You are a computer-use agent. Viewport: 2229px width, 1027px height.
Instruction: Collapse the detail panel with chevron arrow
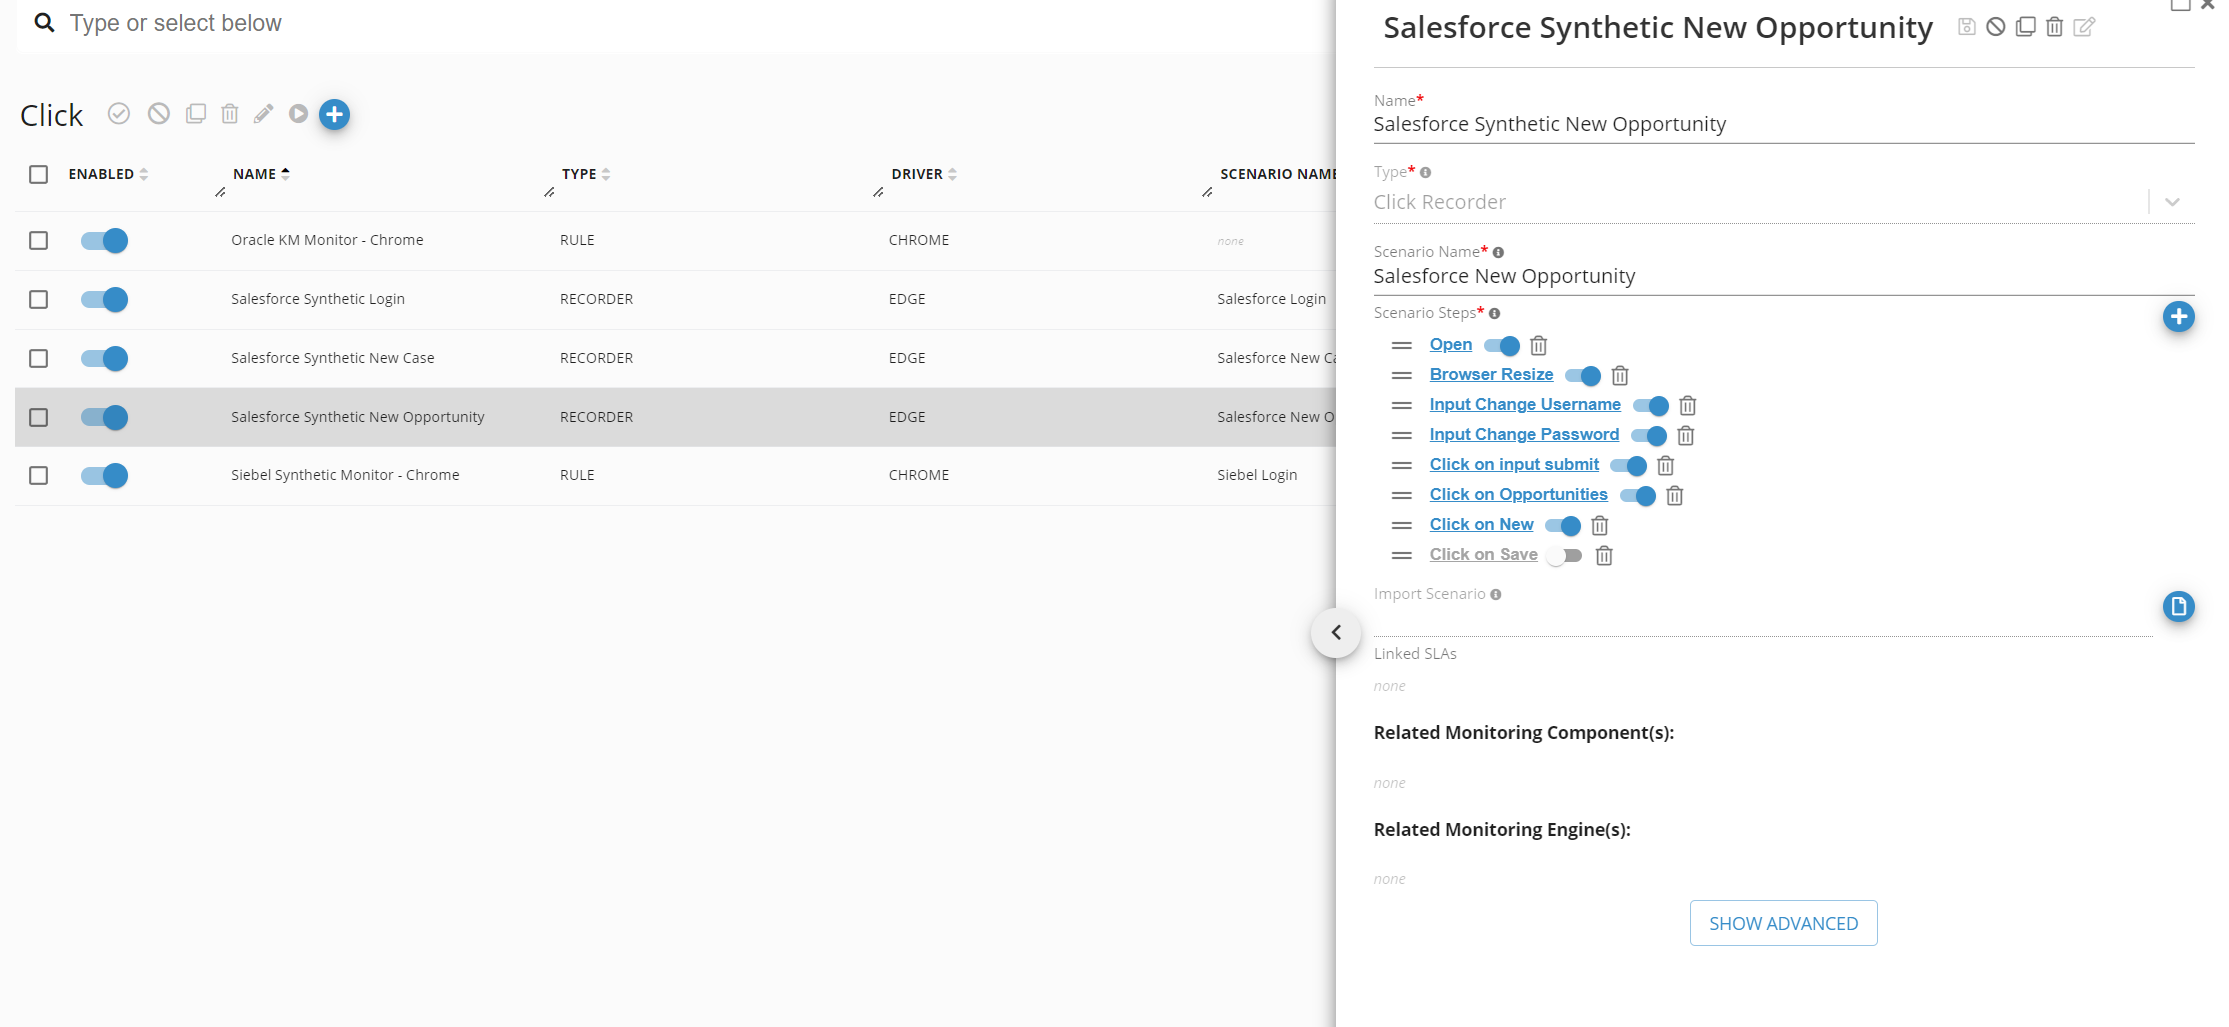pyautogui.click(x=1336, y=633)
